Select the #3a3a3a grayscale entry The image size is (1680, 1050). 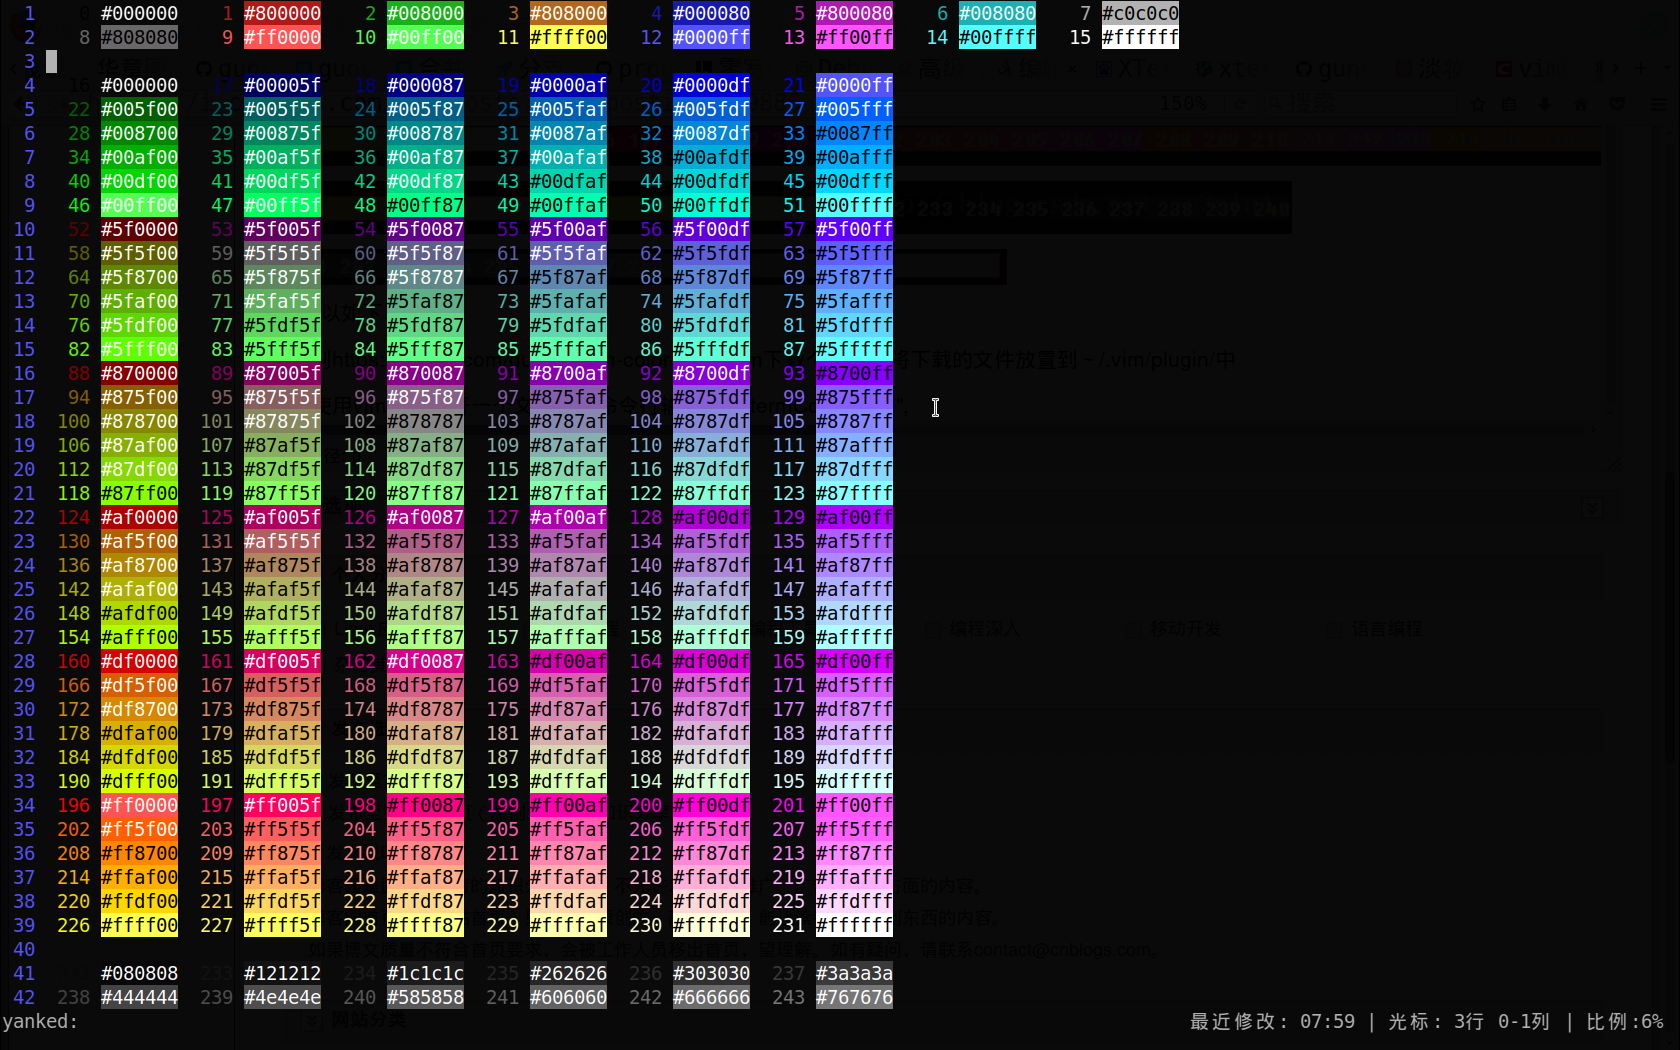854,973
